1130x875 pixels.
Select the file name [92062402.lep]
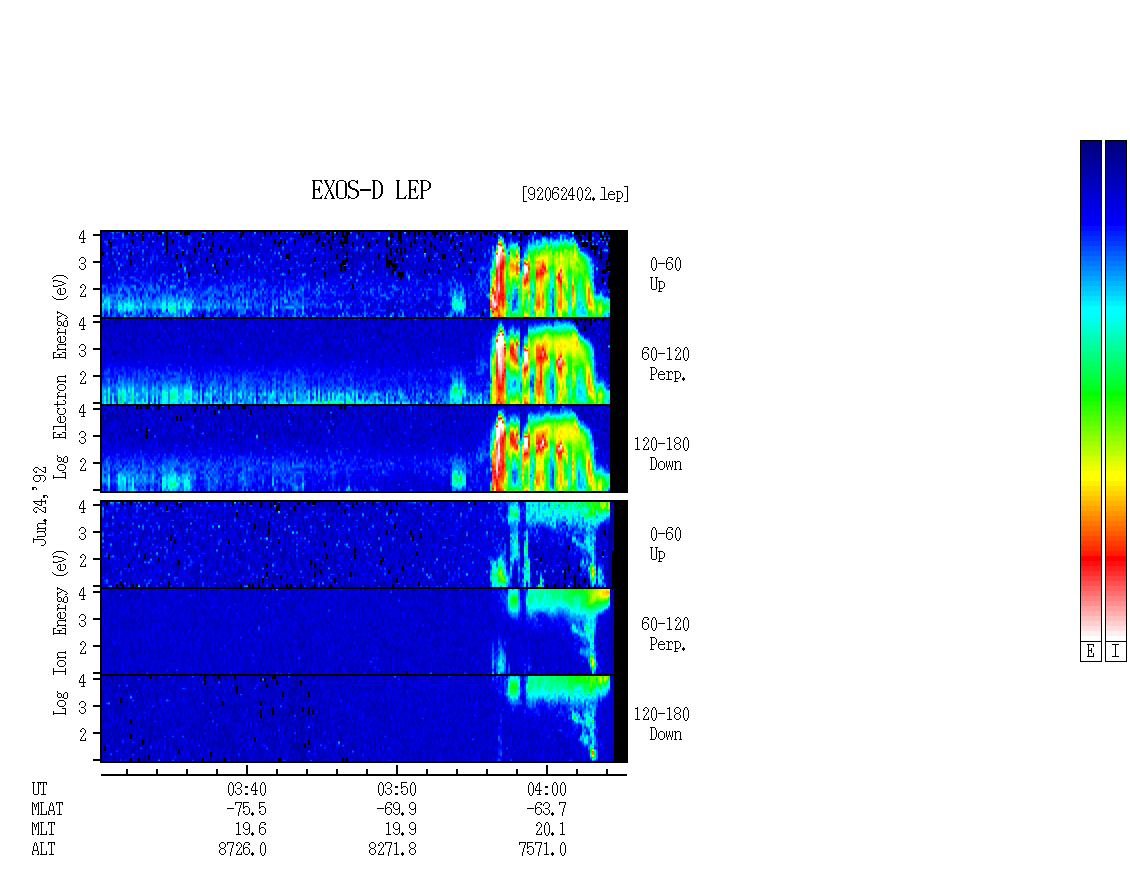(x=575, y=194)
